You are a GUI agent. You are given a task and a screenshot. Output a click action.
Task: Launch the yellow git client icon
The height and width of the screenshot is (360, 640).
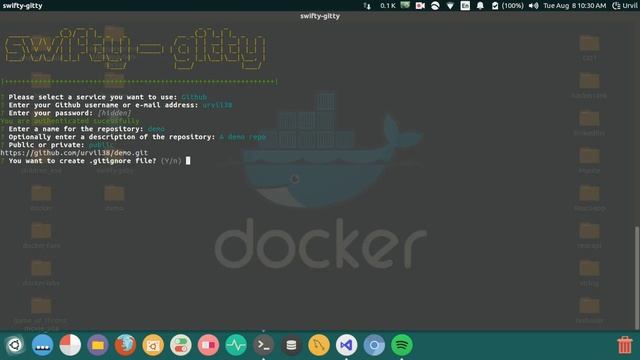(319, 345)
